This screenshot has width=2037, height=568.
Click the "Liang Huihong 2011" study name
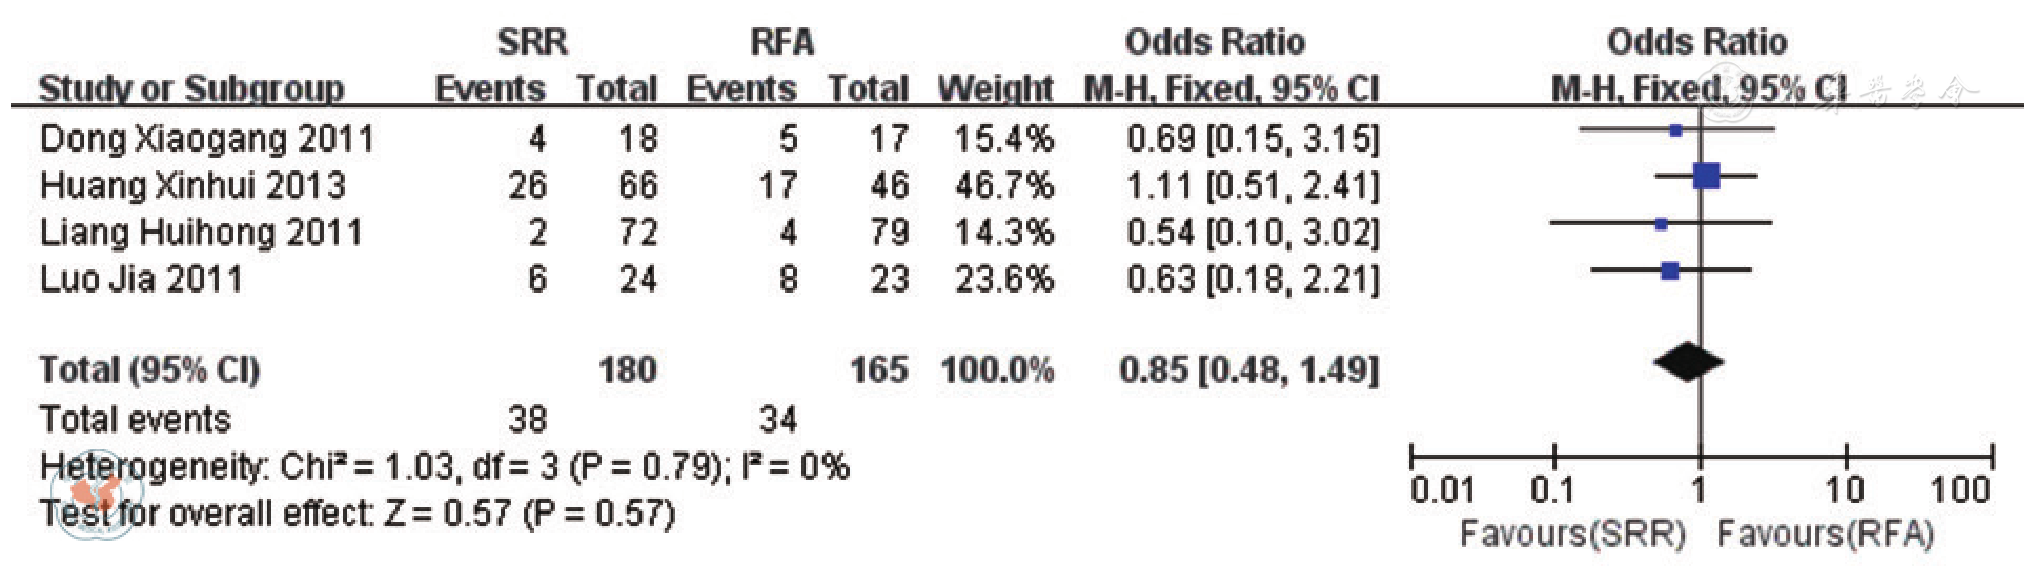[x=200, y=232]
